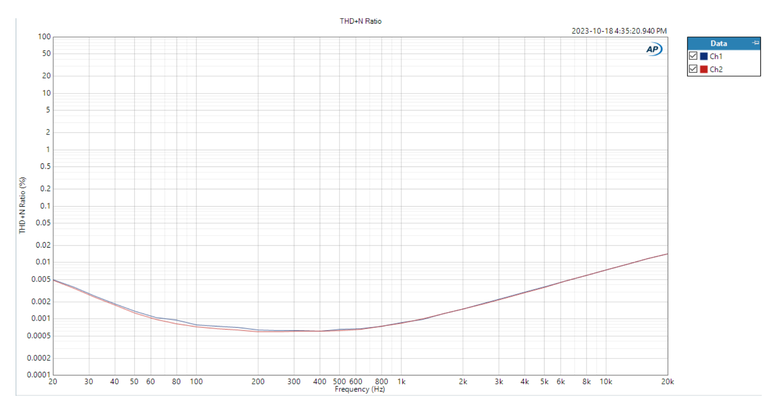Uncheck the Ch2 trace checkbox
The width and height of the screenshot is (768, 407).
694,69
